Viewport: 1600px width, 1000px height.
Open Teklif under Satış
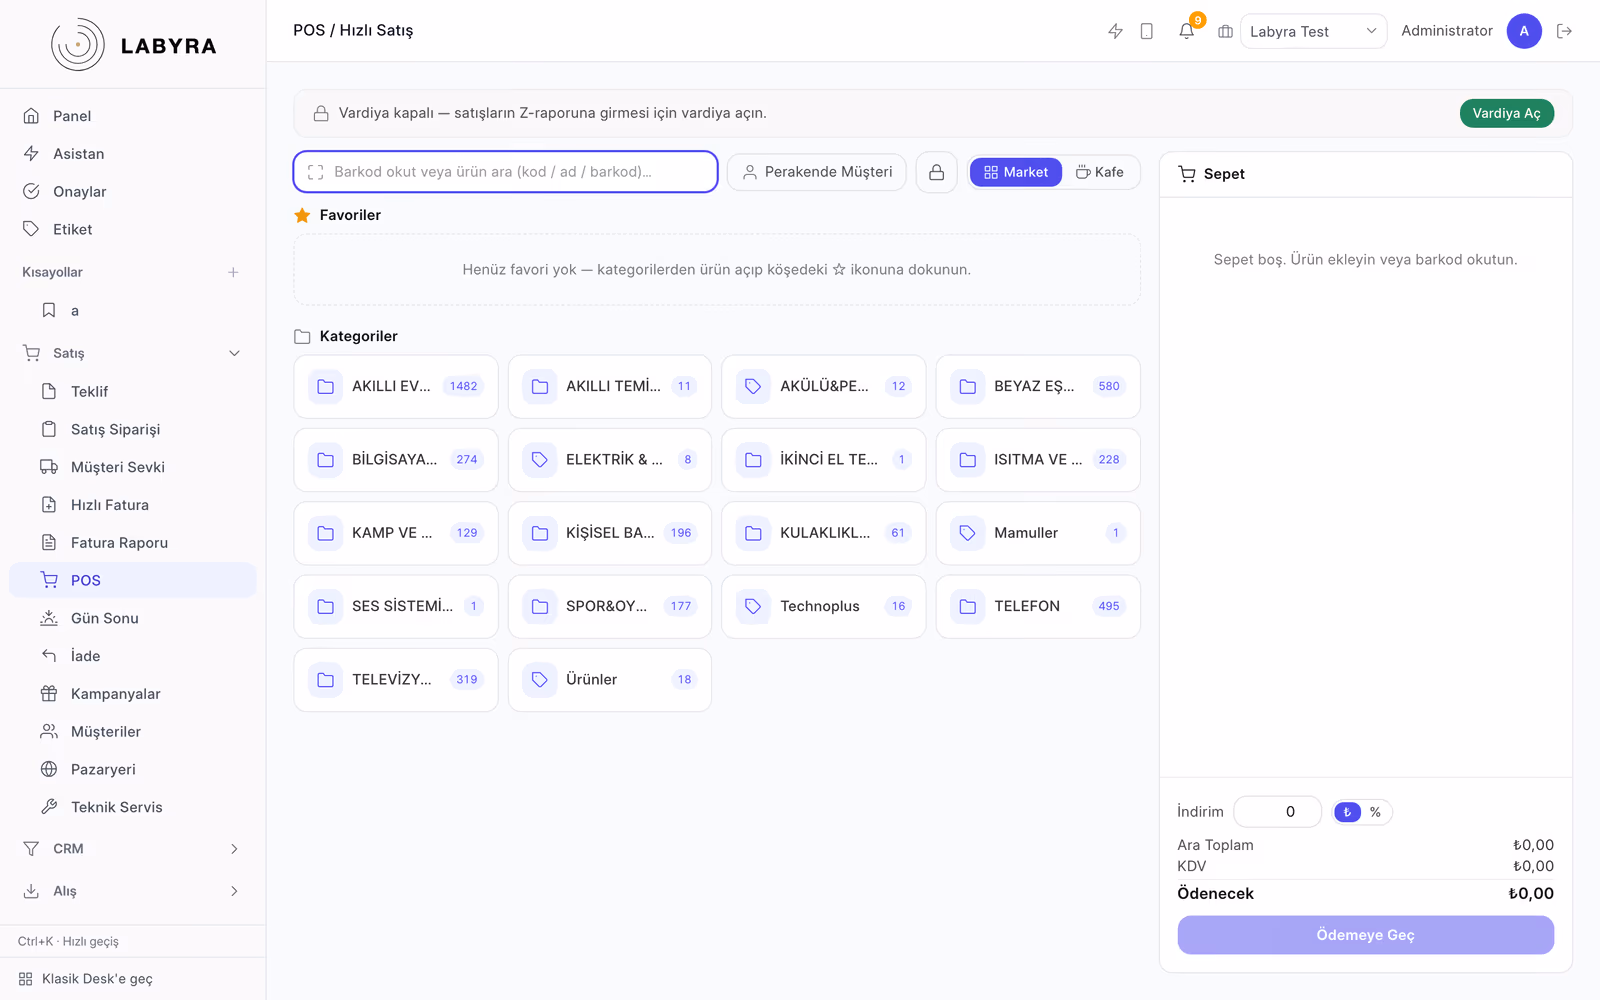pos(133,391)
